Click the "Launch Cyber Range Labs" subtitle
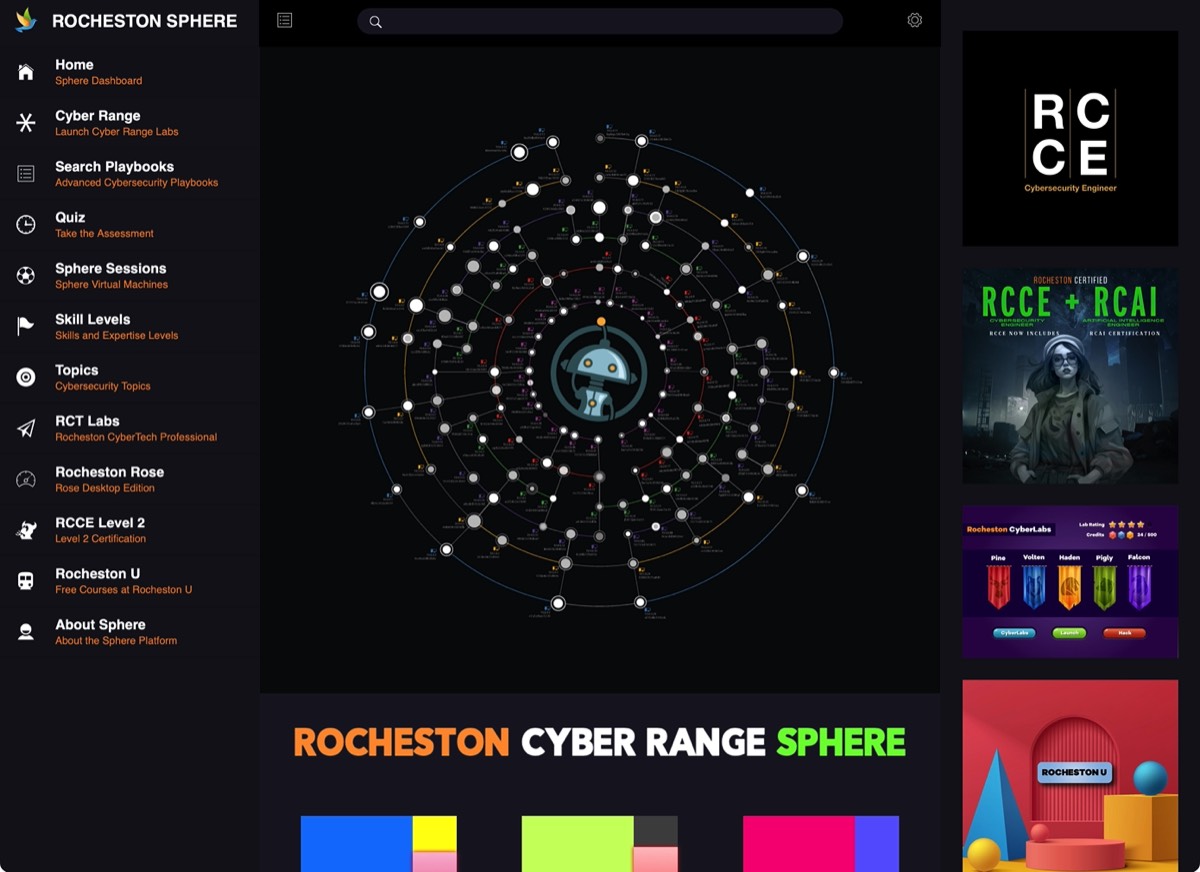 (x=117, y=132)
